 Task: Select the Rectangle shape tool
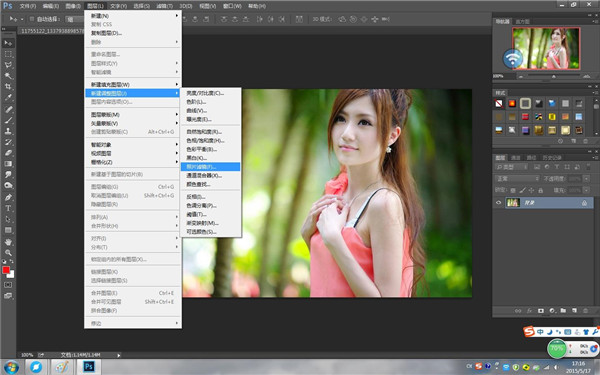pos(8,230)
